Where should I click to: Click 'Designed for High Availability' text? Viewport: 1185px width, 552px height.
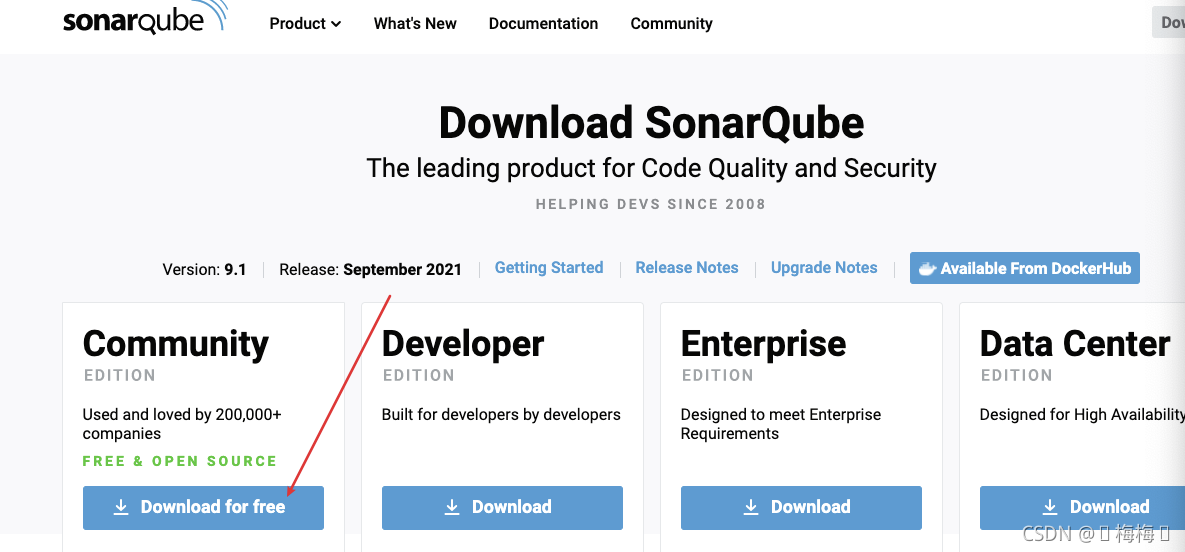coord(1082,414)
